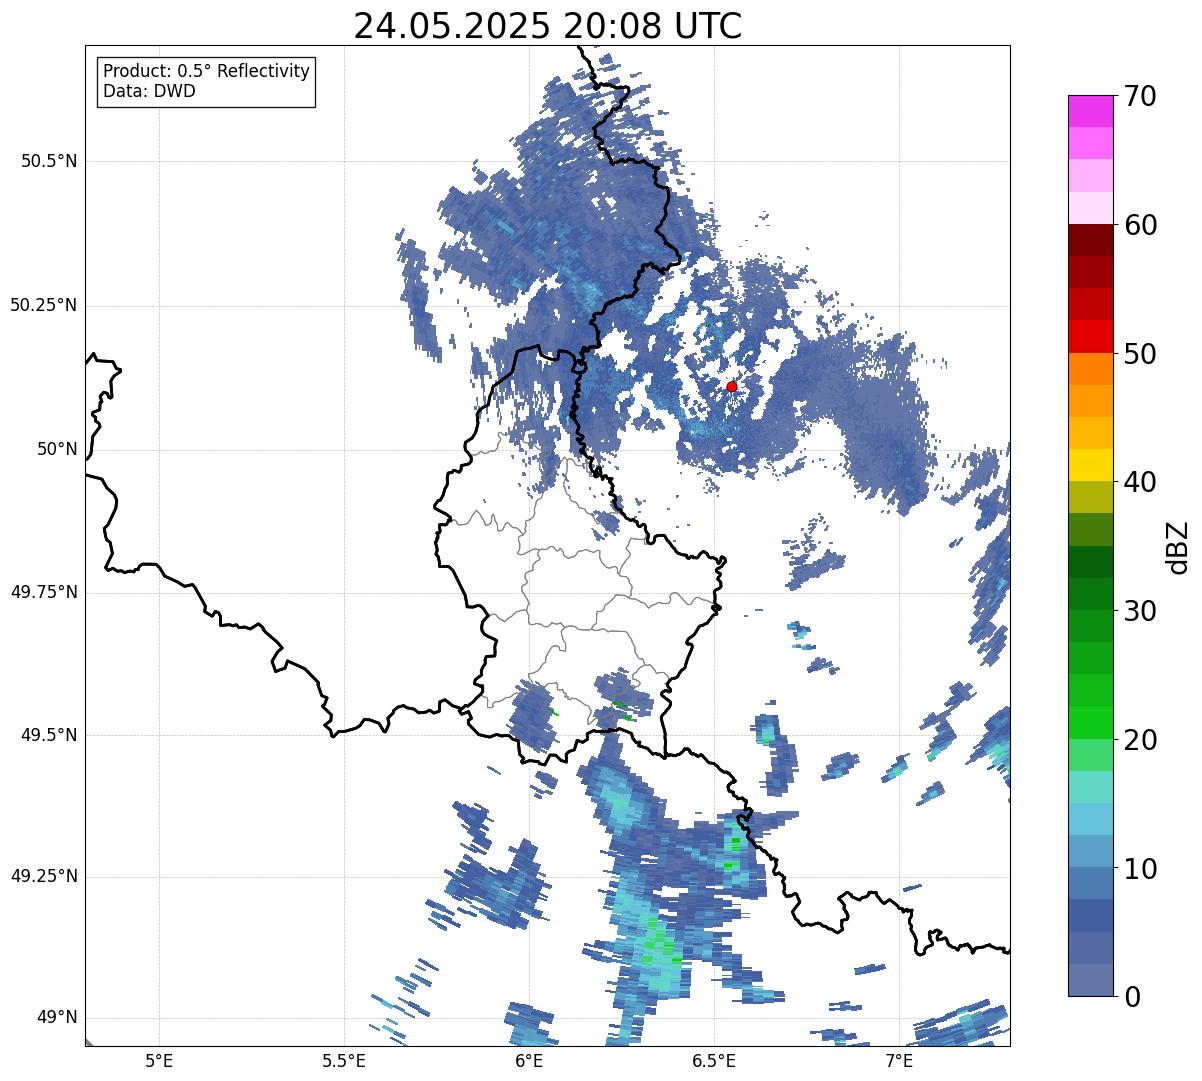The height and width of the screenshot is (1081, 1202).
Task: Click the colorbar "dBZ" axis label
Action: point(1178,546)
